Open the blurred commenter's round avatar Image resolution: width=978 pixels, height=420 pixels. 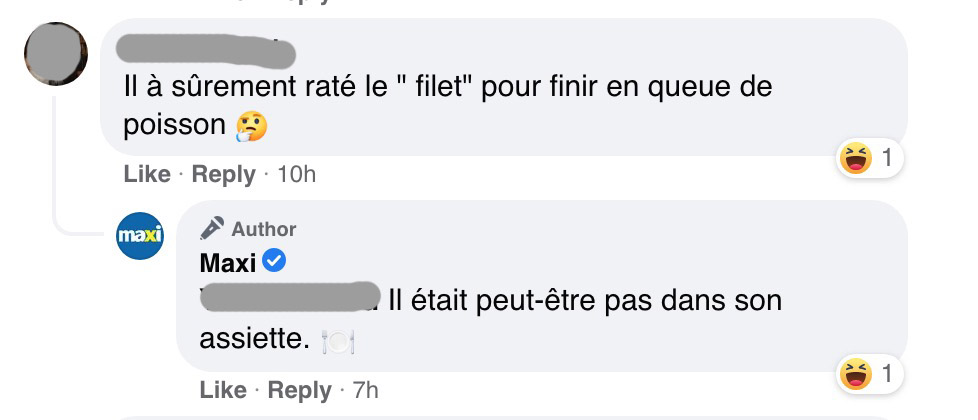point(56,54)
